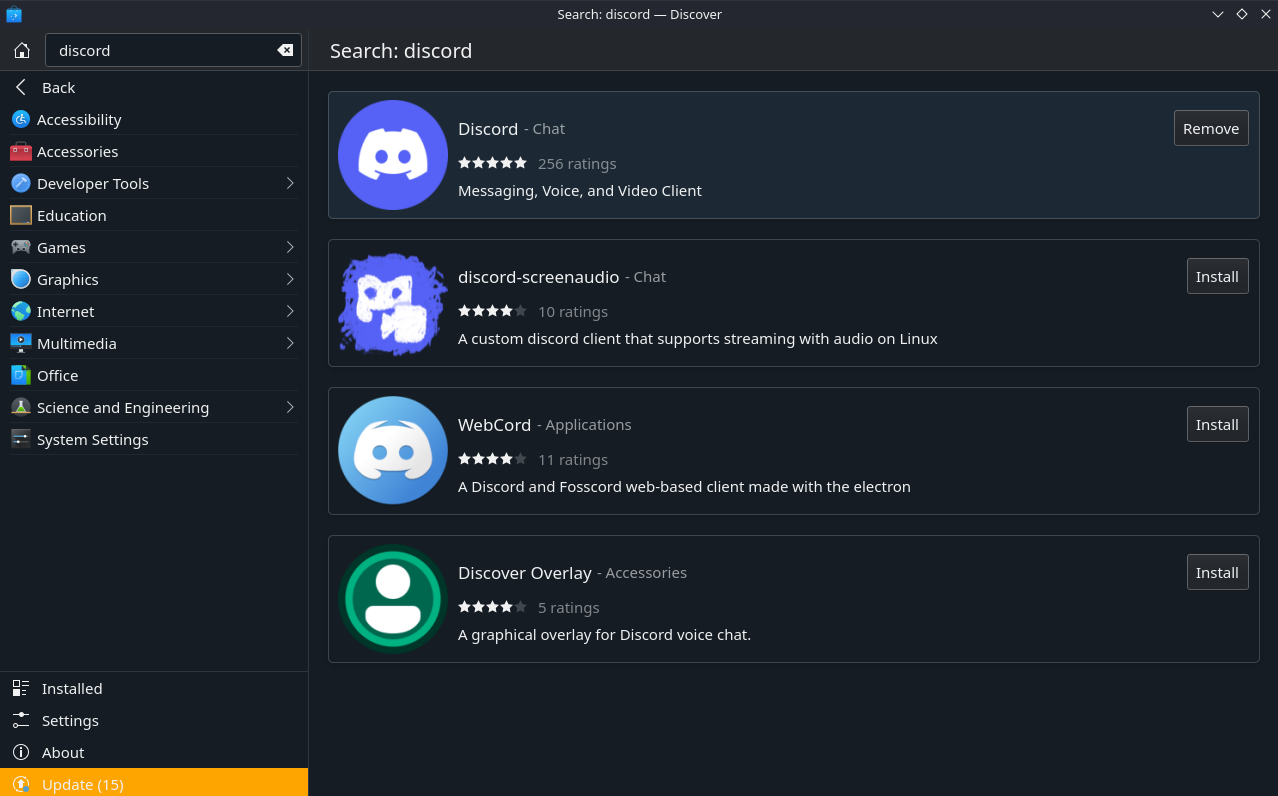Expand the Science and Engineering category
This screenshot has height=796, width=1278.
[289, 407]
